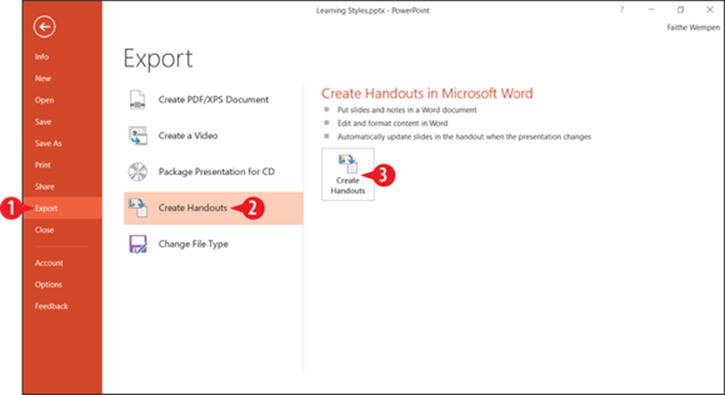This screenshot has height=395, width=725.
Task: Click Close in the sidebar
Action: tap(44, 230)
